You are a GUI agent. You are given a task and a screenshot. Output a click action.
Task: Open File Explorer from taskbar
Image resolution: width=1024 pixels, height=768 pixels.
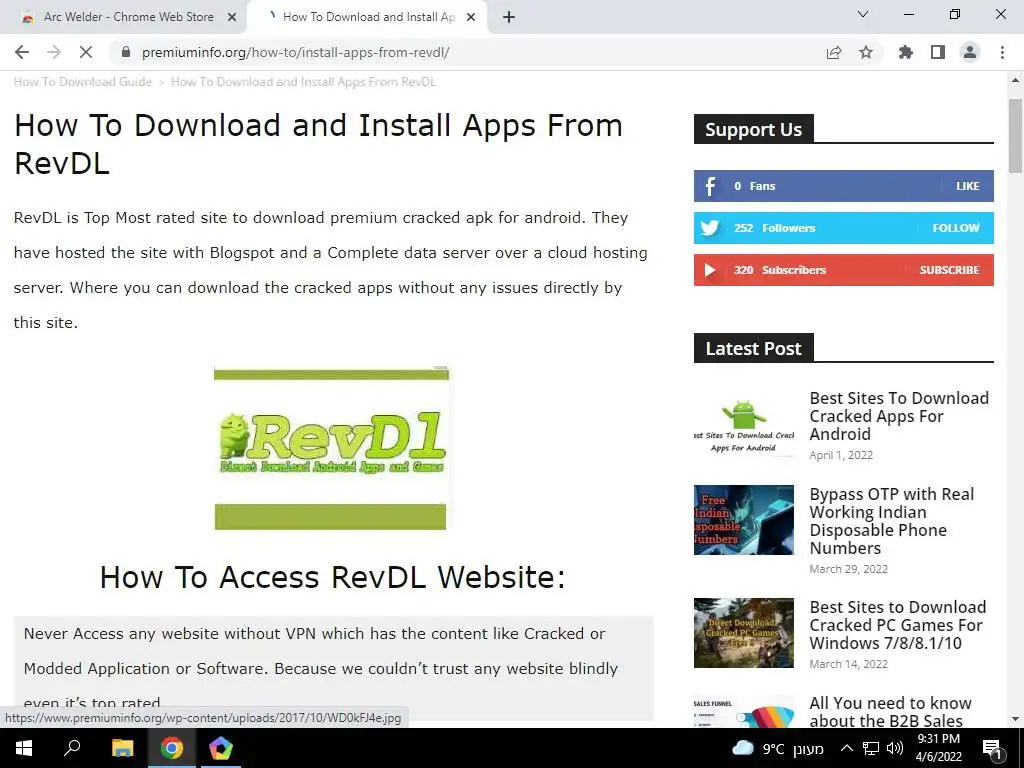(x=122, y=748)
